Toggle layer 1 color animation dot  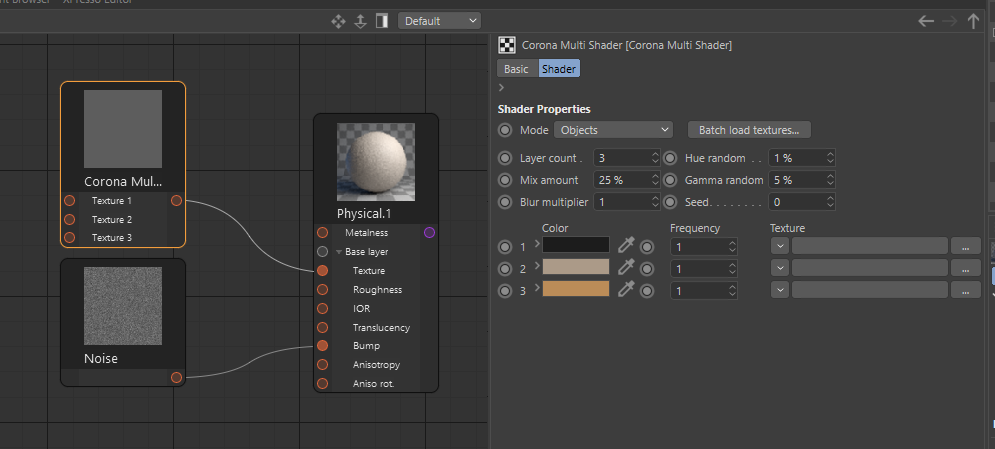tap(505, 247)
